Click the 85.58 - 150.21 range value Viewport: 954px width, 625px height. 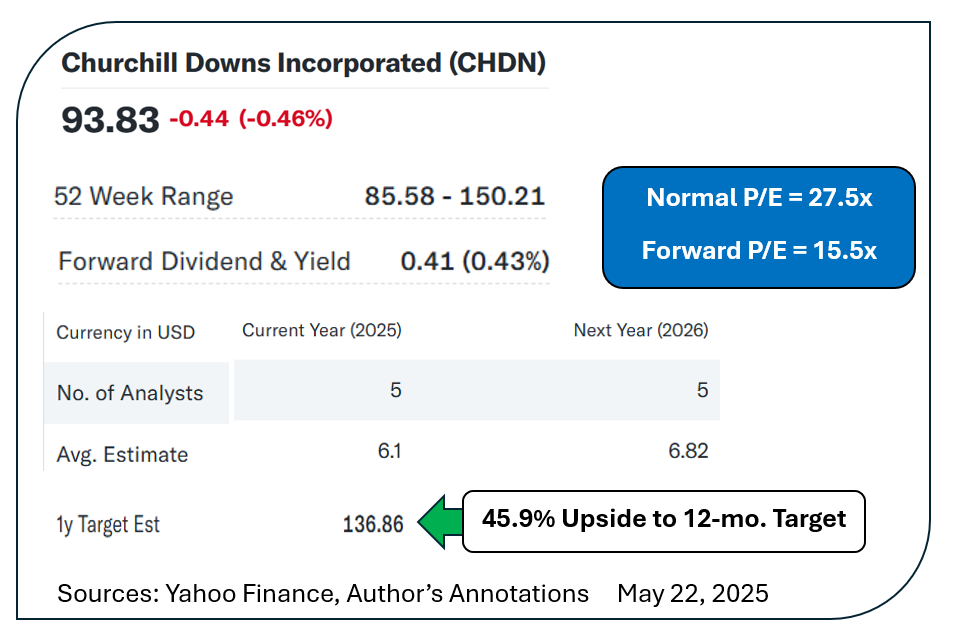[455, 196]
